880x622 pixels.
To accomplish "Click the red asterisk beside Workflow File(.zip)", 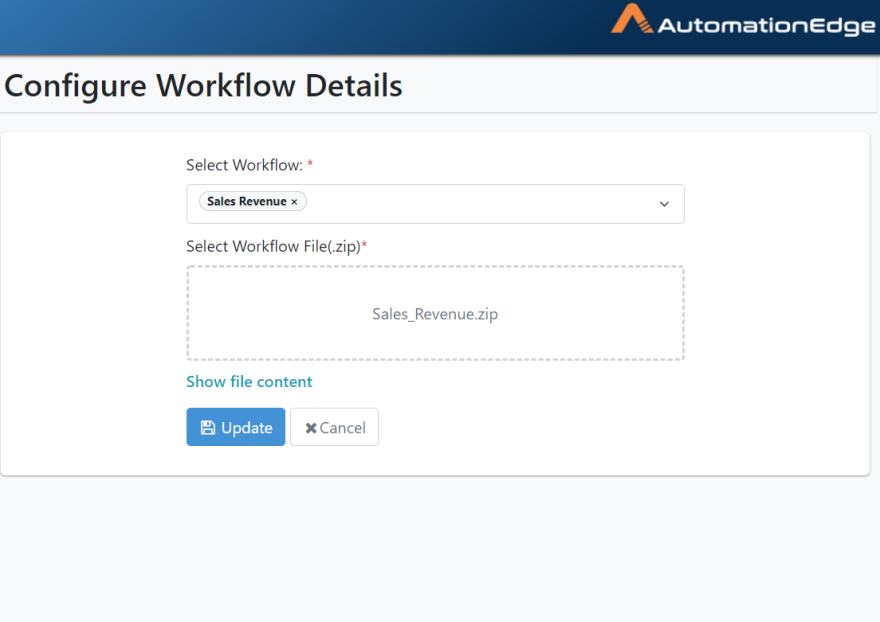I will click(364, 244).
